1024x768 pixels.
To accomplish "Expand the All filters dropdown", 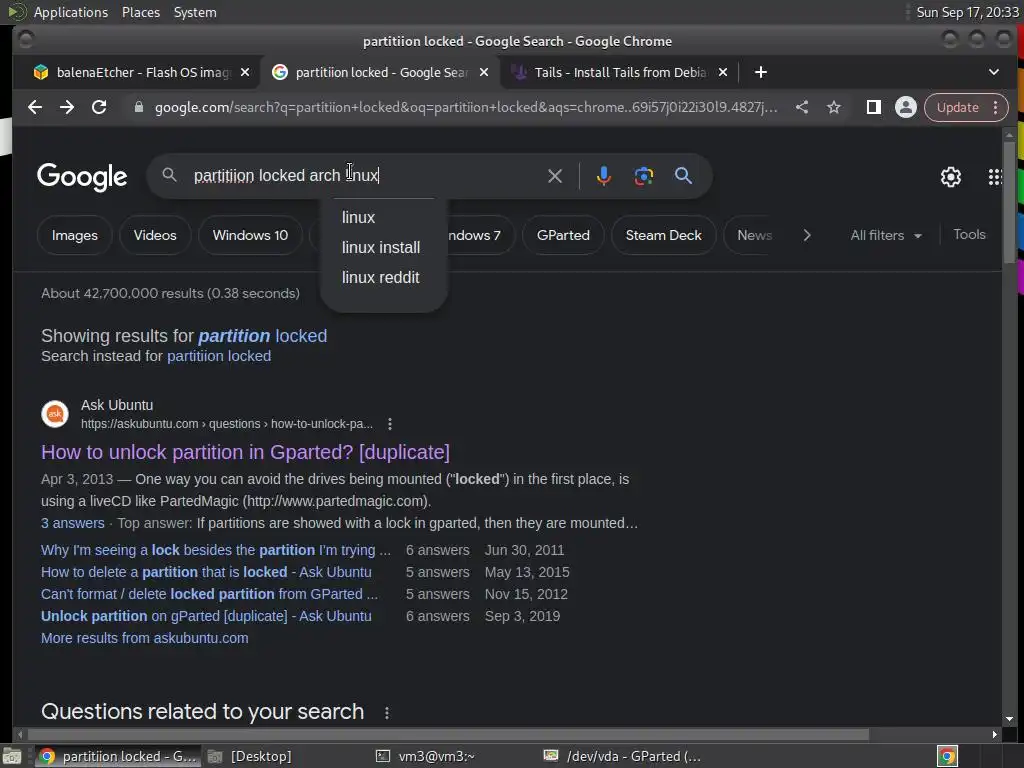I will (886, 235).
